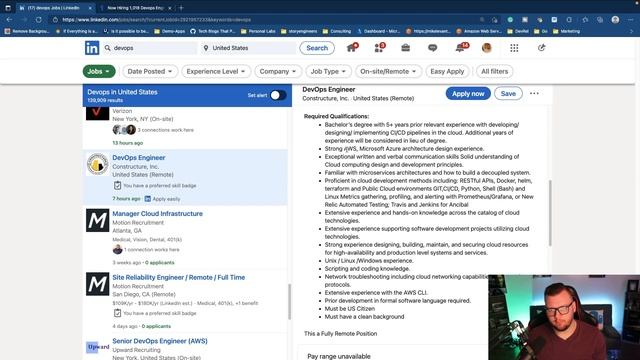Screen dimensions: 640x360
Task: Click the job description scrollbar
Action: (x=550, y=213)
